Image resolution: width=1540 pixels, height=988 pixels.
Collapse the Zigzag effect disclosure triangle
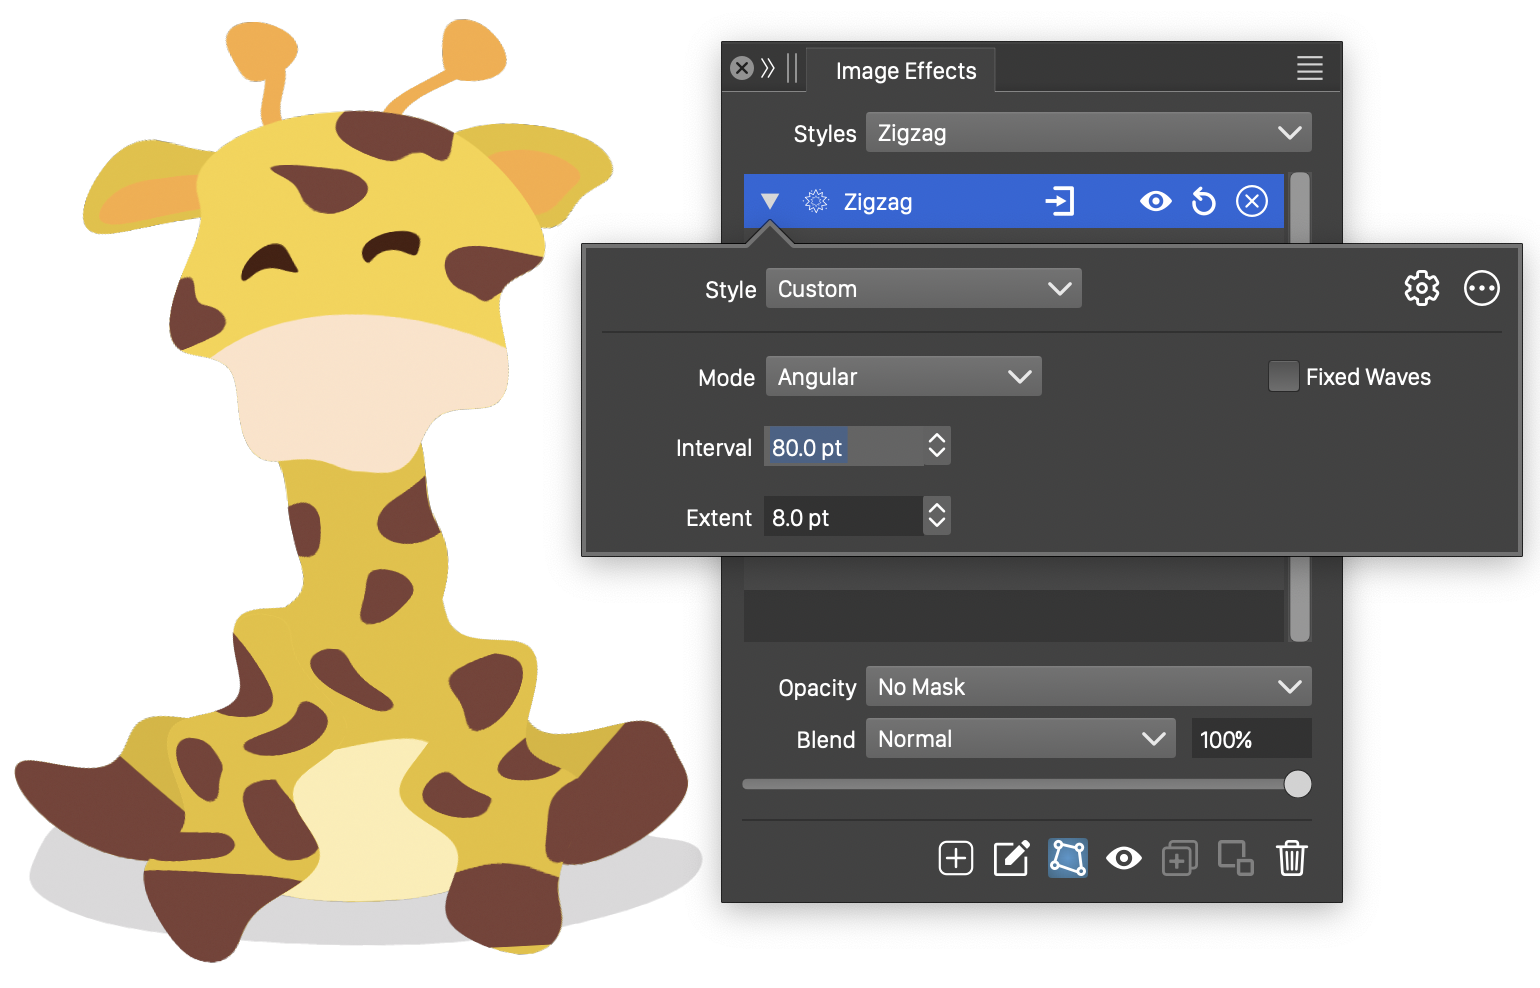pyautogui.click(x=769, y=202)
